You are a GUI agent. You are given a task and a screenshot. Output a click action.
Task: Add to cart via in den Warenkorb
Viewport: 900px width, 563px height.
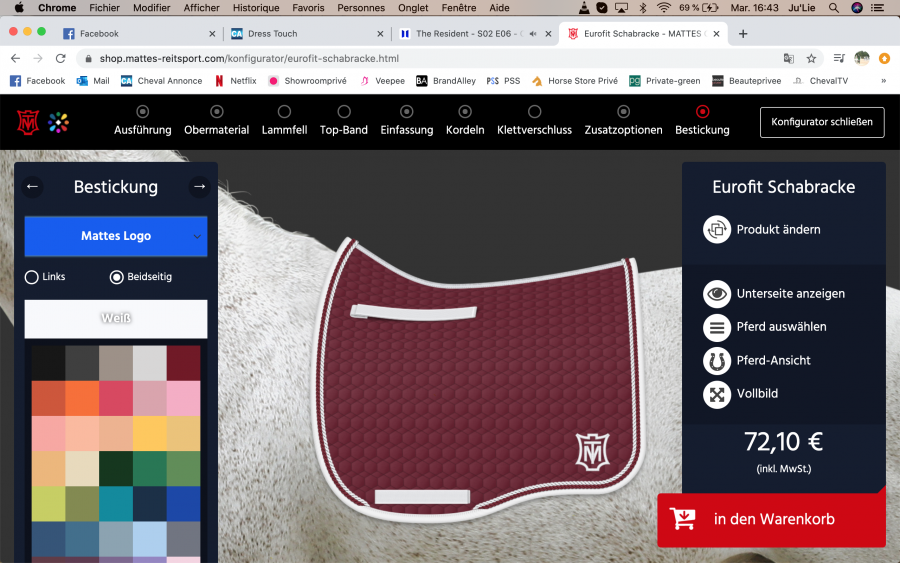[x=773, y=519]
